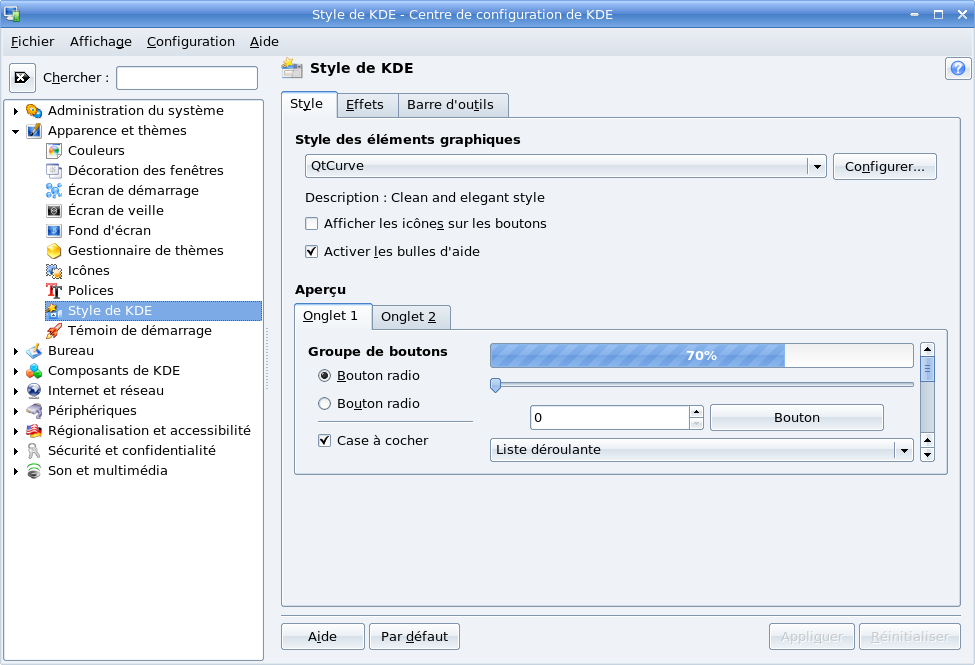975x665 pixels.
Task: Click the Apparence et thèmes icon
Action: tap(34, 131)
